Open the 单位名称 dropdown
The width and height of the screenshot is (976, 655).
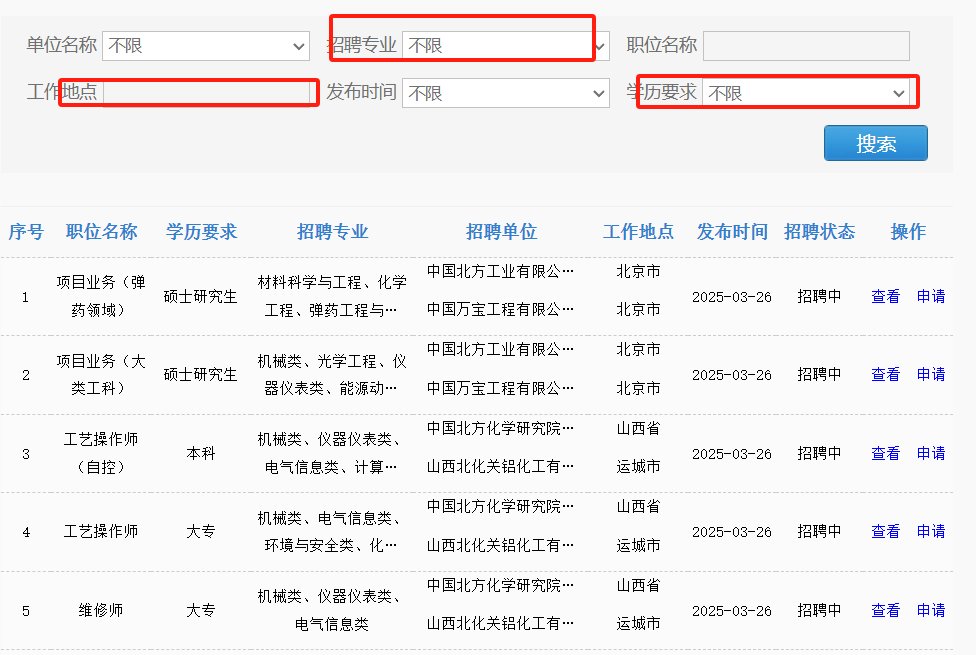205,46
